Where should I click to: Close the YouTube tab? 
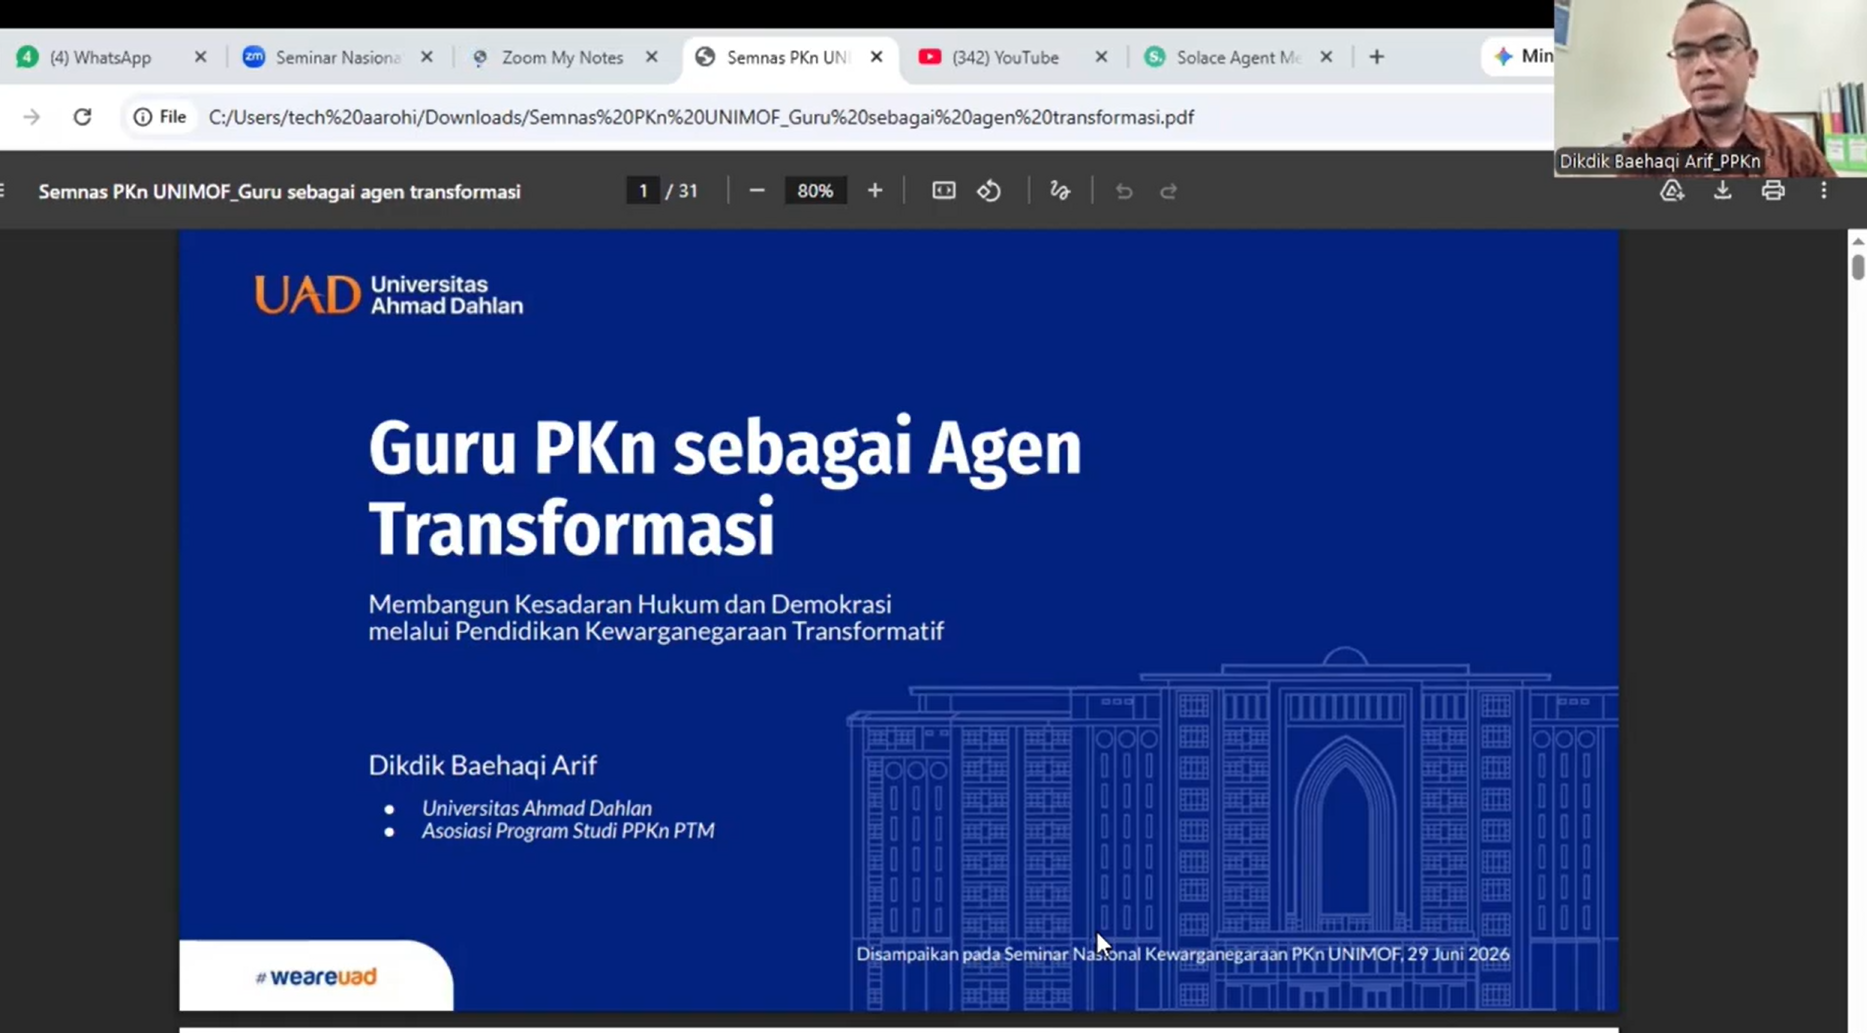coord(1101,57)
